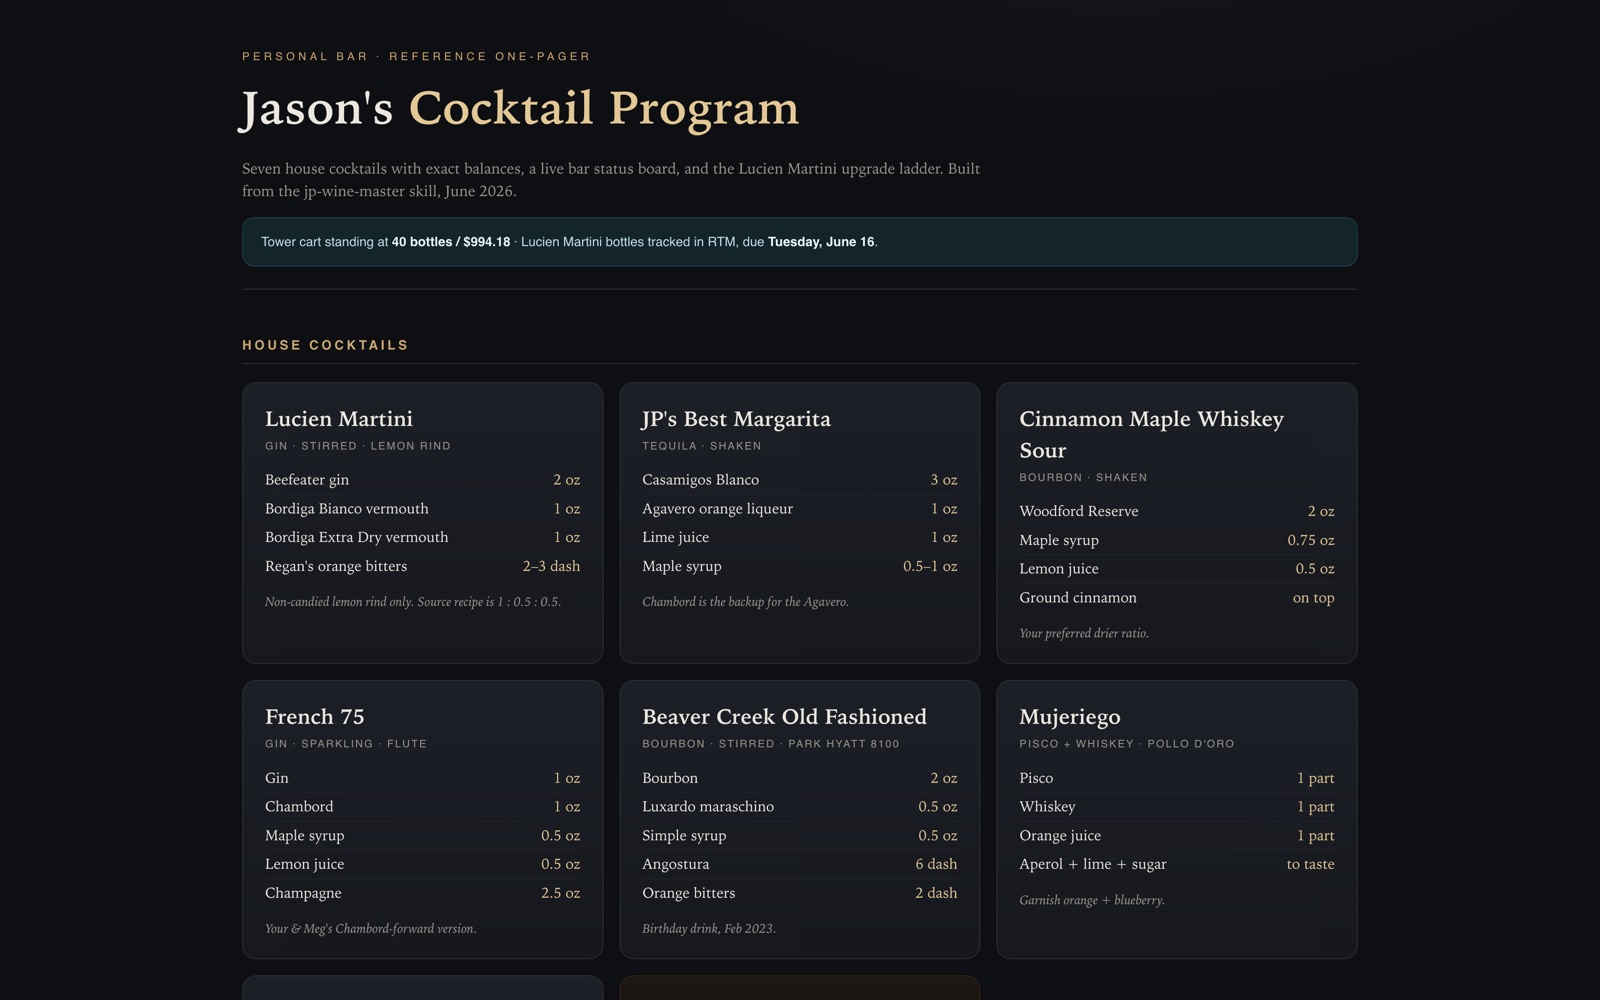Image resolution: width=1600 pixels, height=1000 pixels.
Task: Click the HOUSE COCKTAILS section heading
Action: 325,345
